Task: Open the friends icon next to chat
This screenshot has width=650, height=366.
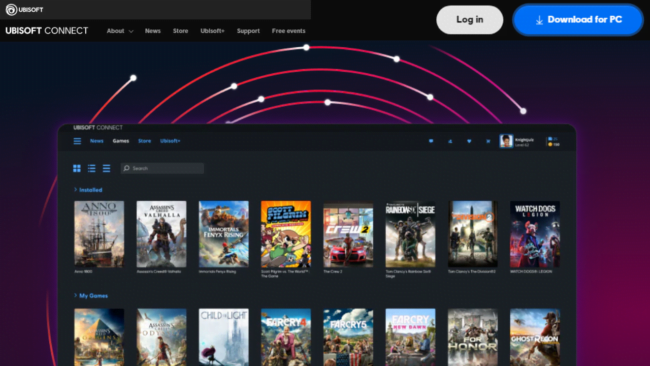Action: [450, 141]
